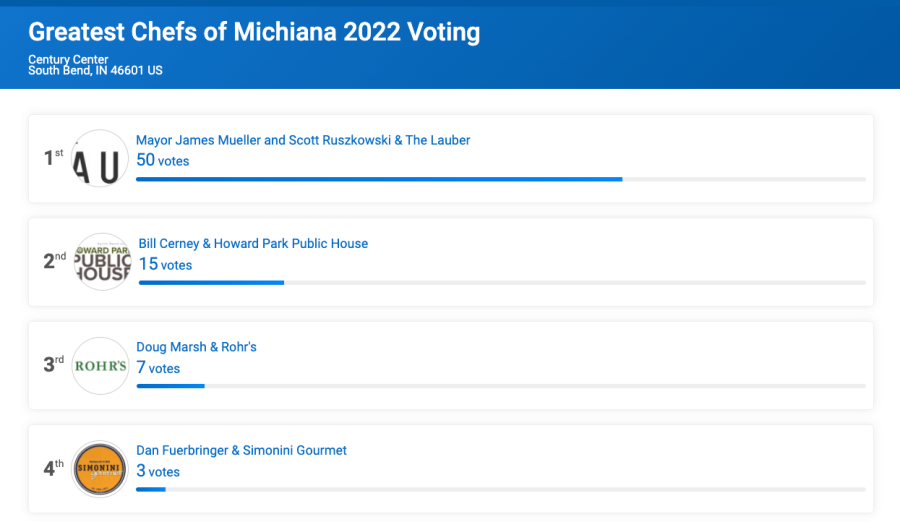Click the first-place vote progress bar
Image resolution: width=900 pixels, height=522 pixels.
click(500, 179)
